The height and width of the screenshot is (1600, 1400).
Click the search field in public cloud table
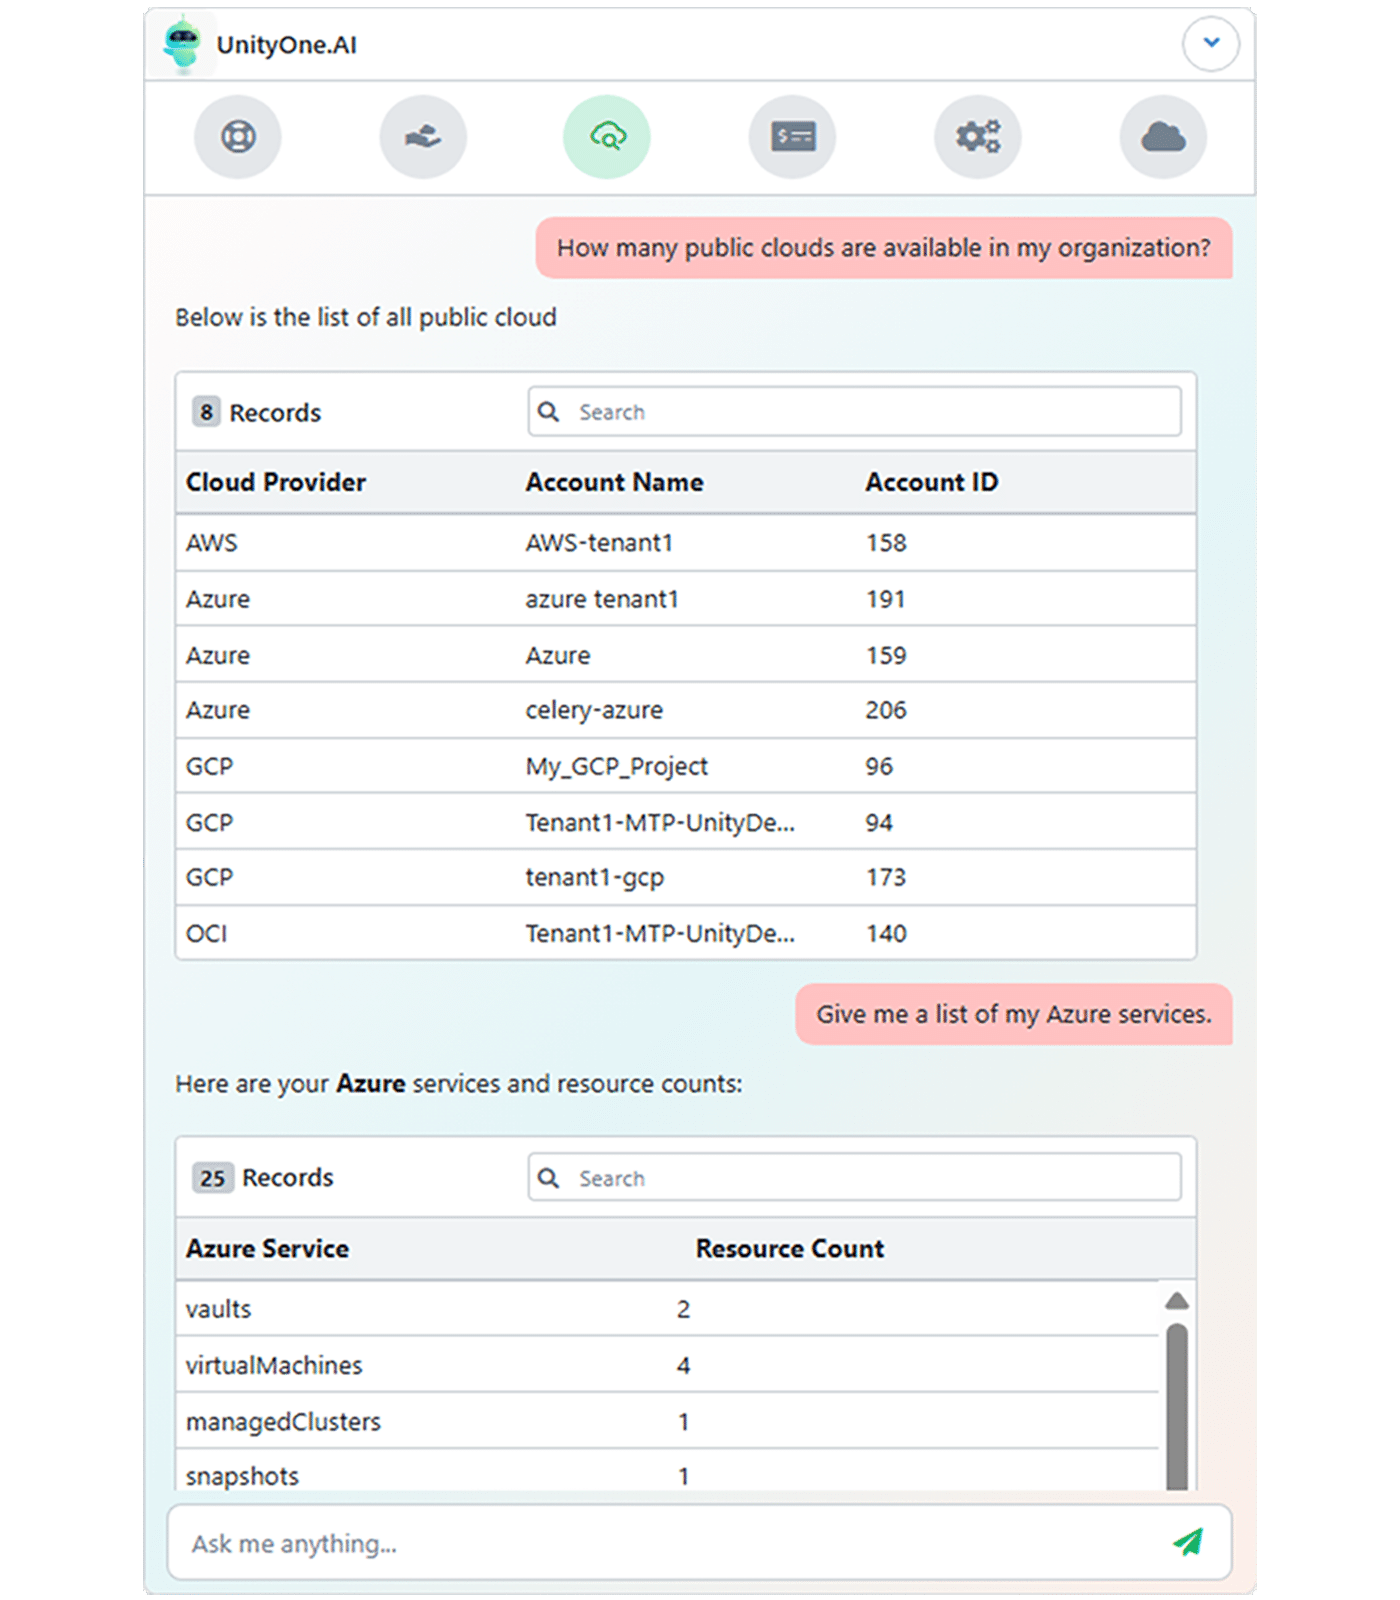(855, 412)
